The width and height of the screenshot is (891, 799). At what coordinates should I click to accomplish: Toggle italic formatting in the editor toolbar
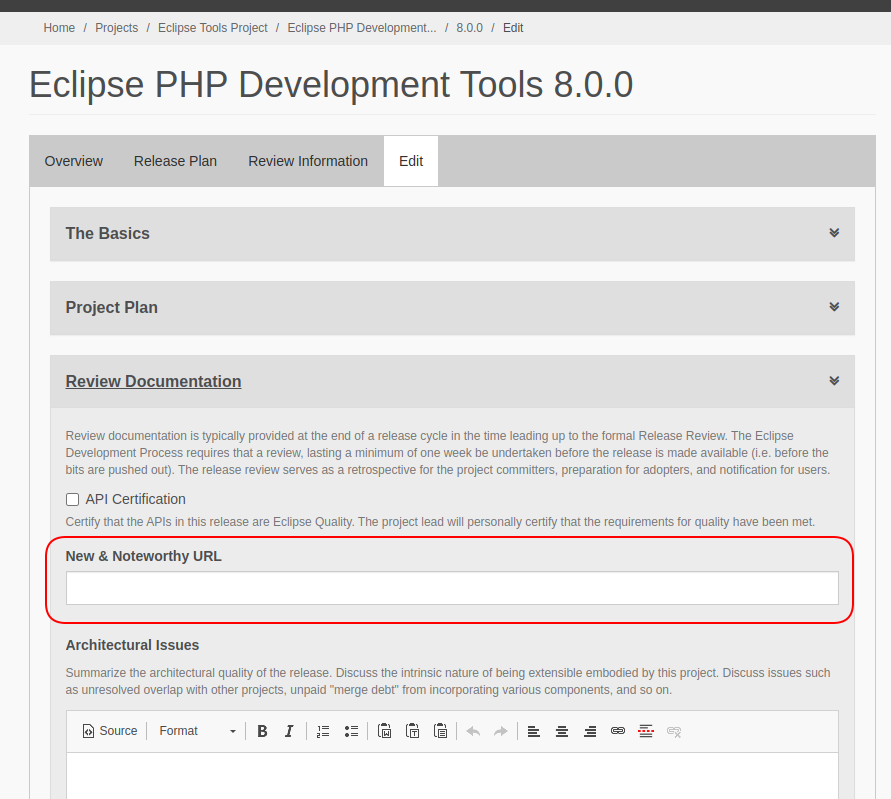[x=289, y=731]
